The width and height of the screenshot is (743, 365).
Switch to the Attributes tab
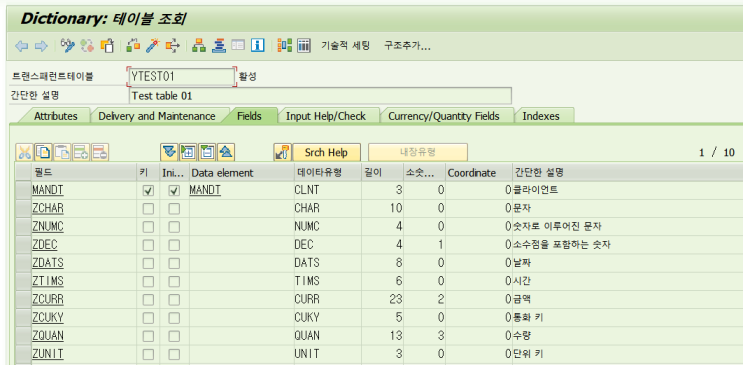[x=55, y=116]
